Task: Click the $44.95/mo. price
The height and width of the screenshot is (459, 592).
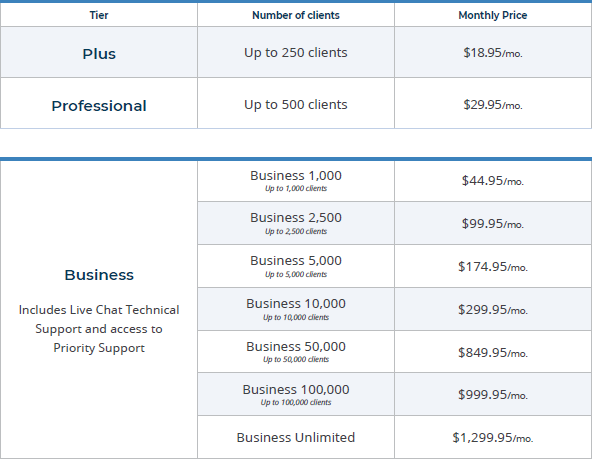Action: [x=493, y=180]
